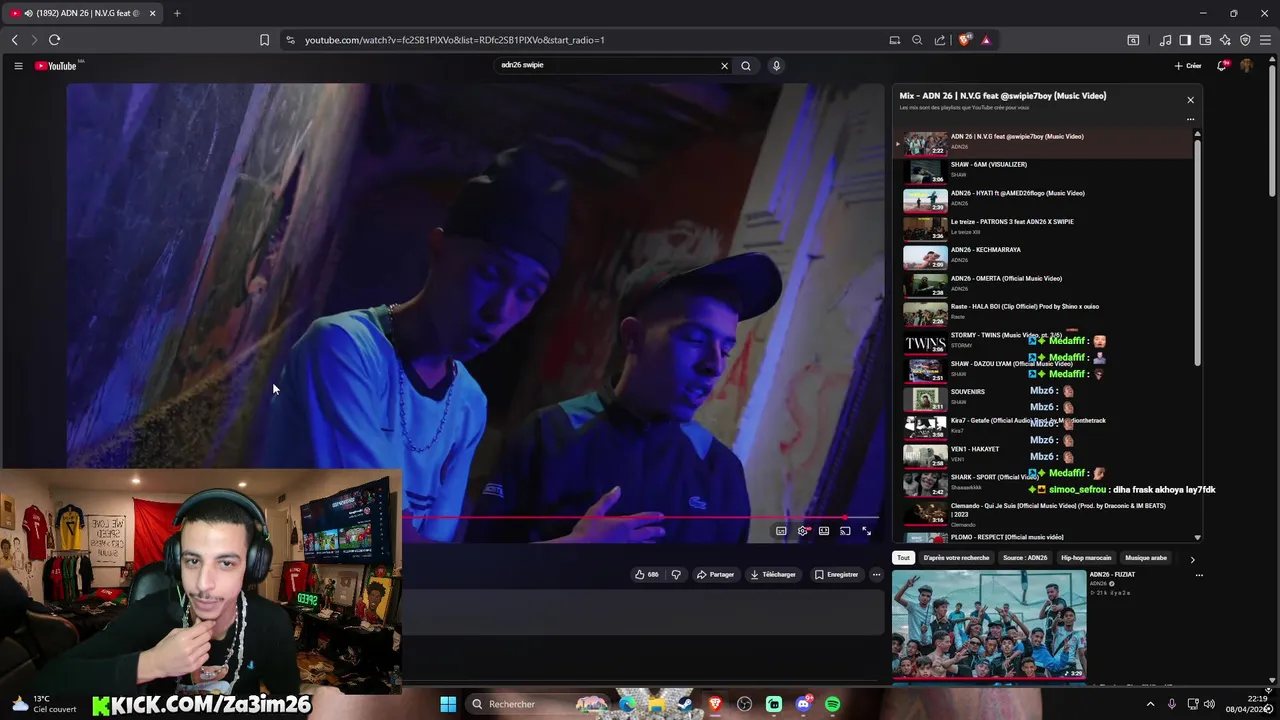Open YouTube notifications bell
The image size is (1280, 720).
click(x=1222, y=66)
